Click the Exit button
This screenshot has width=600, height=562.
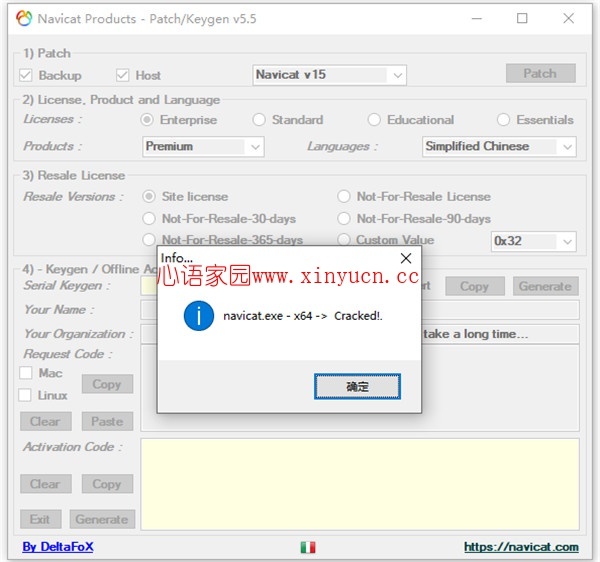(x=40, y=519)
